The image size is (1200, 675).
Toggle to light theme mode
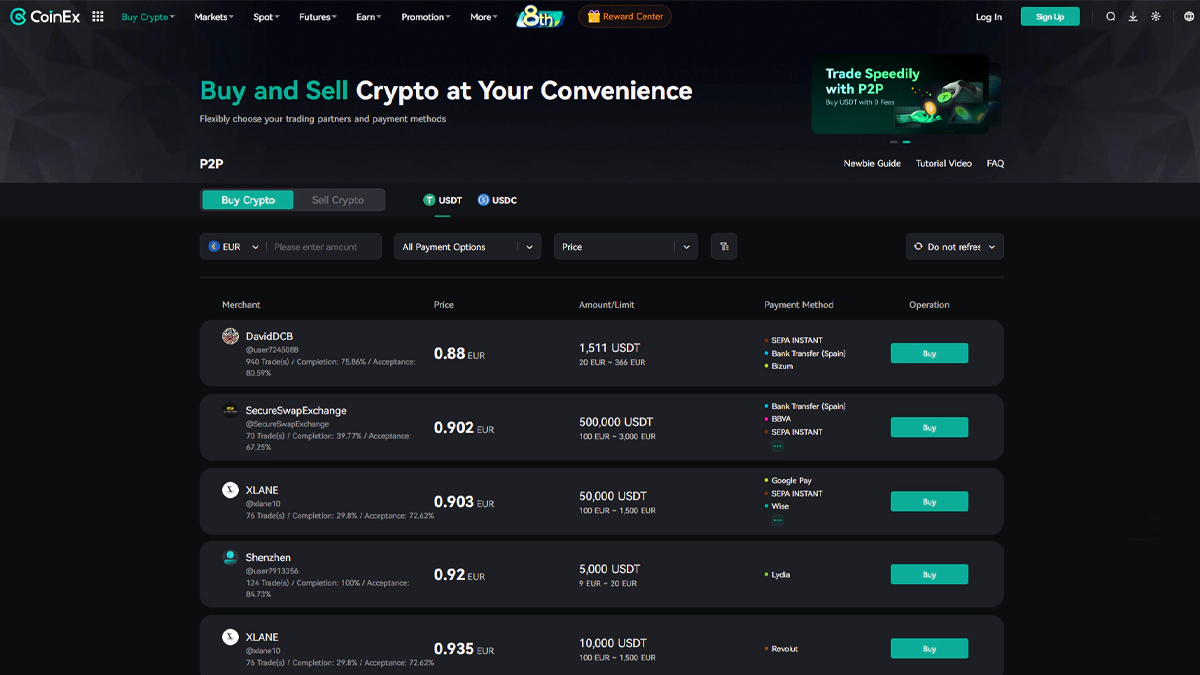[x=1158, y=16]
